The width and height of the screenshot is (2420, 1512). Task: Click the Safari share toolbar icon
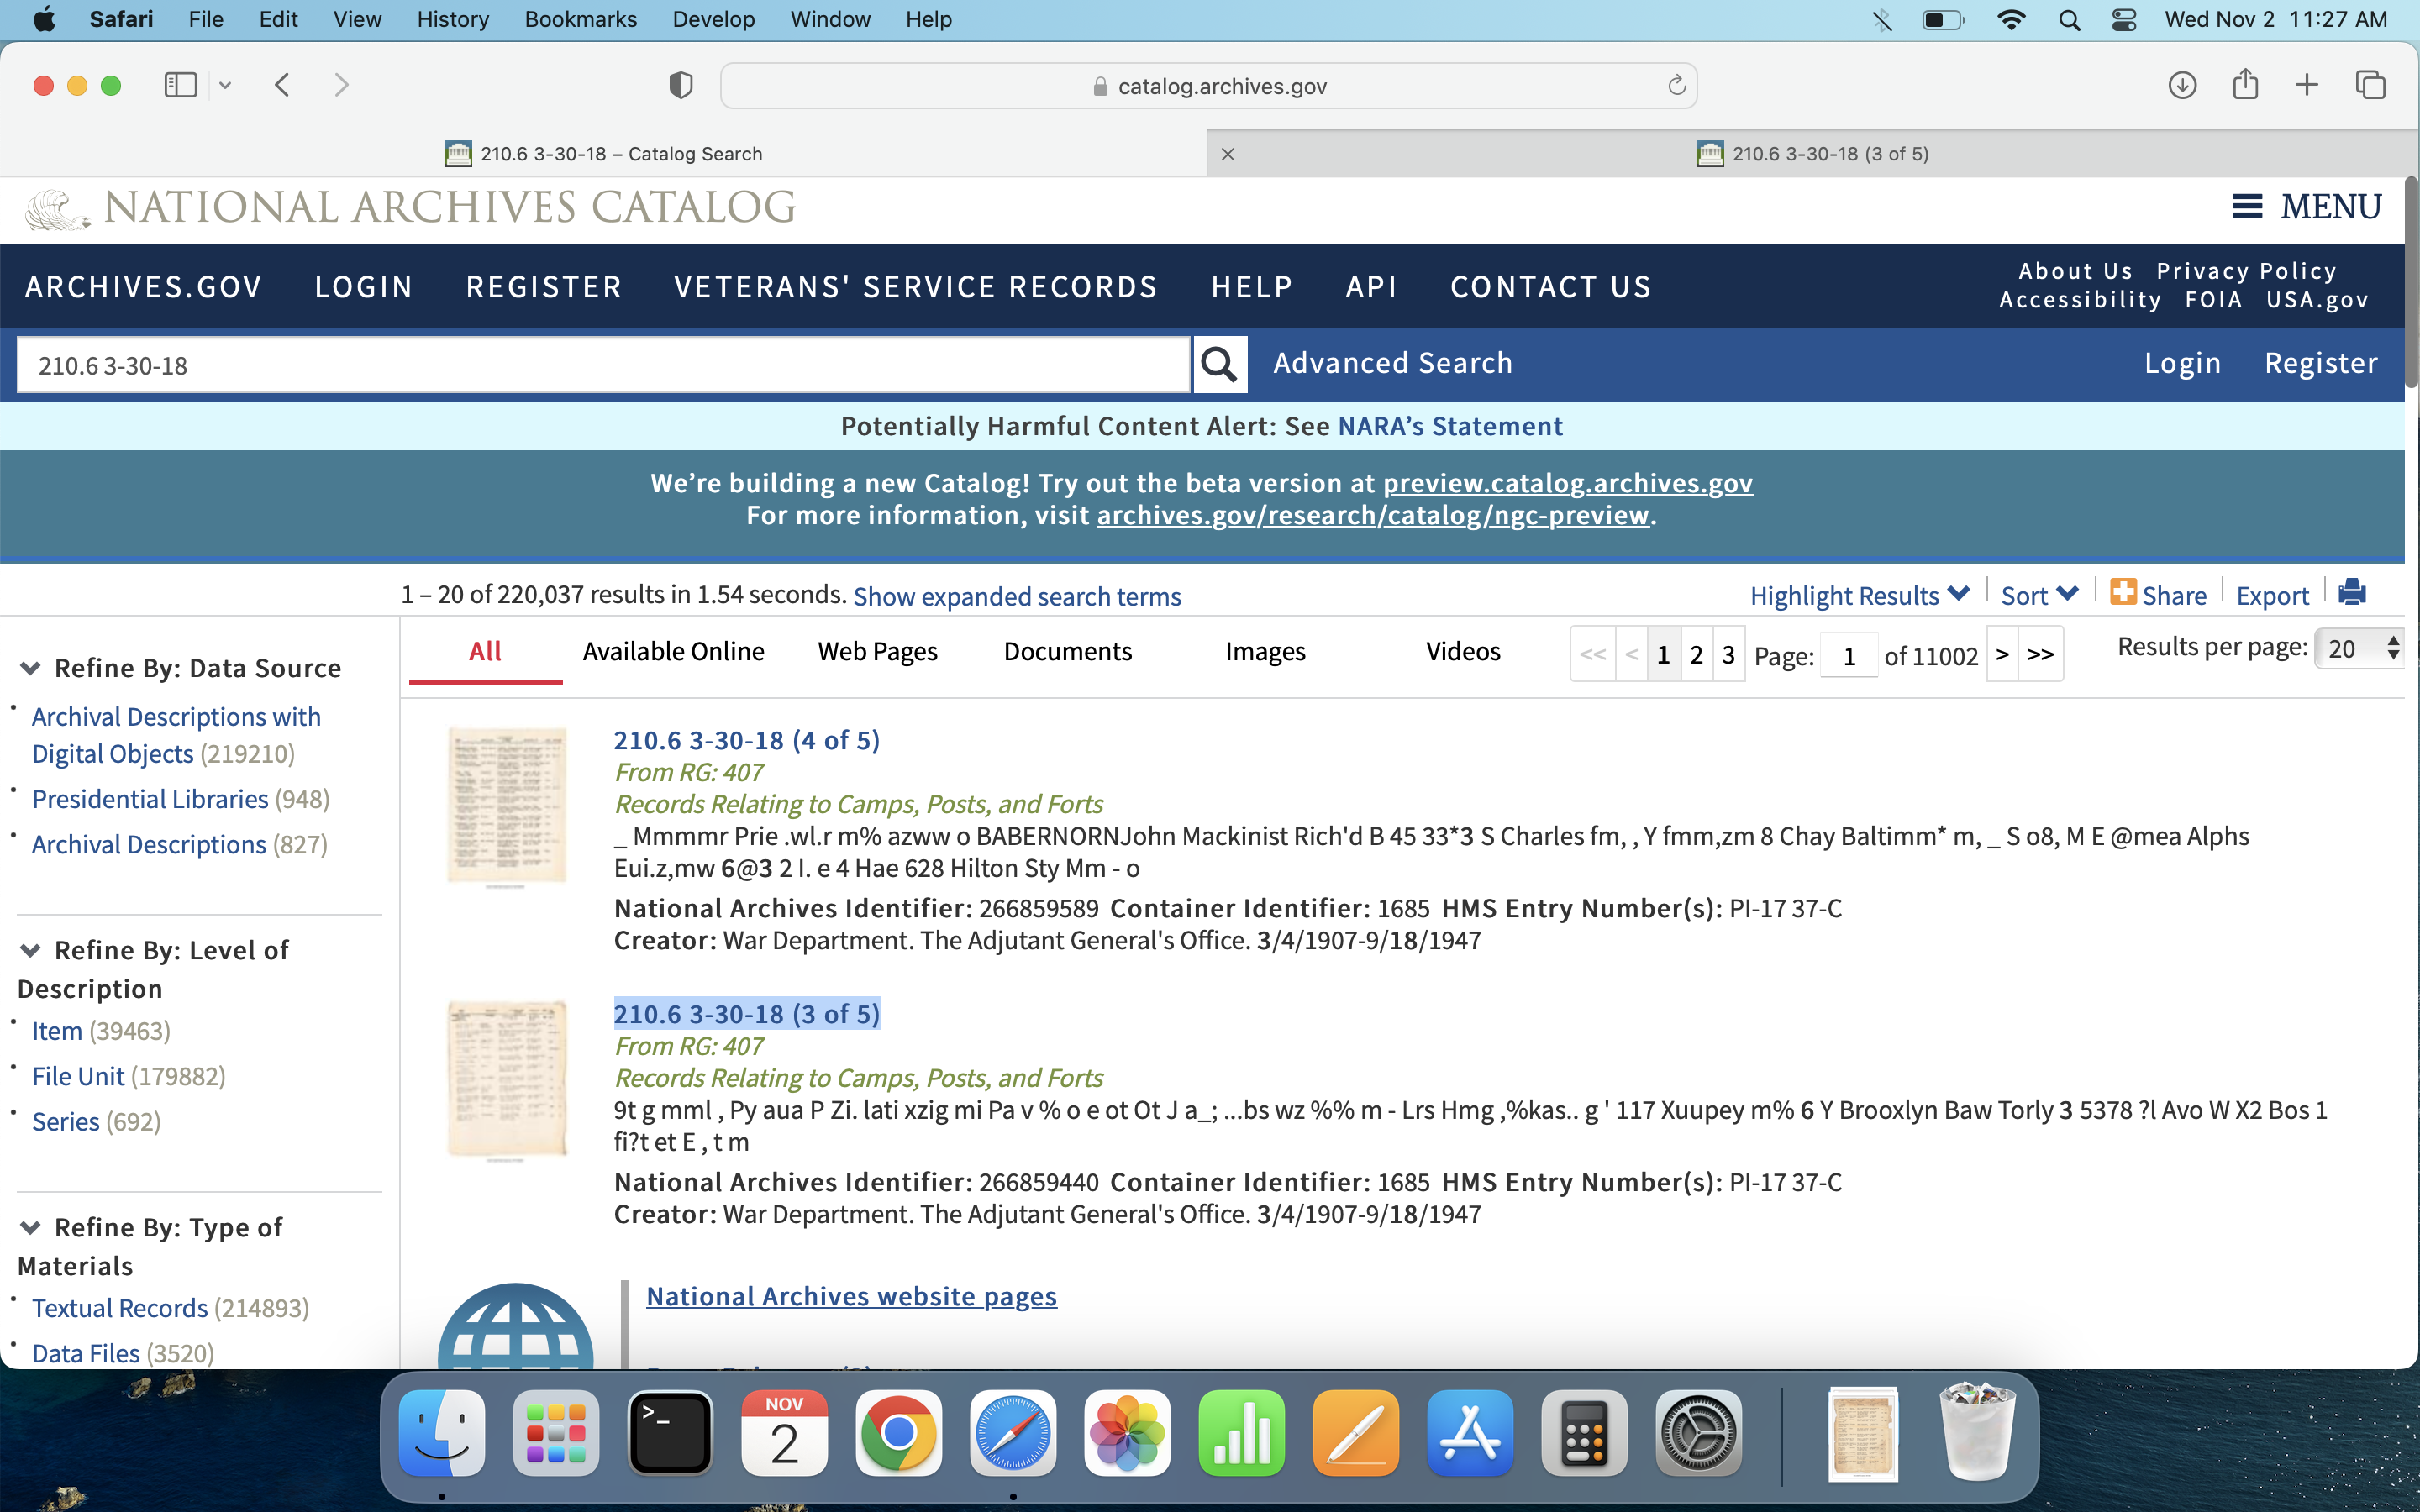pos(2245,85)
